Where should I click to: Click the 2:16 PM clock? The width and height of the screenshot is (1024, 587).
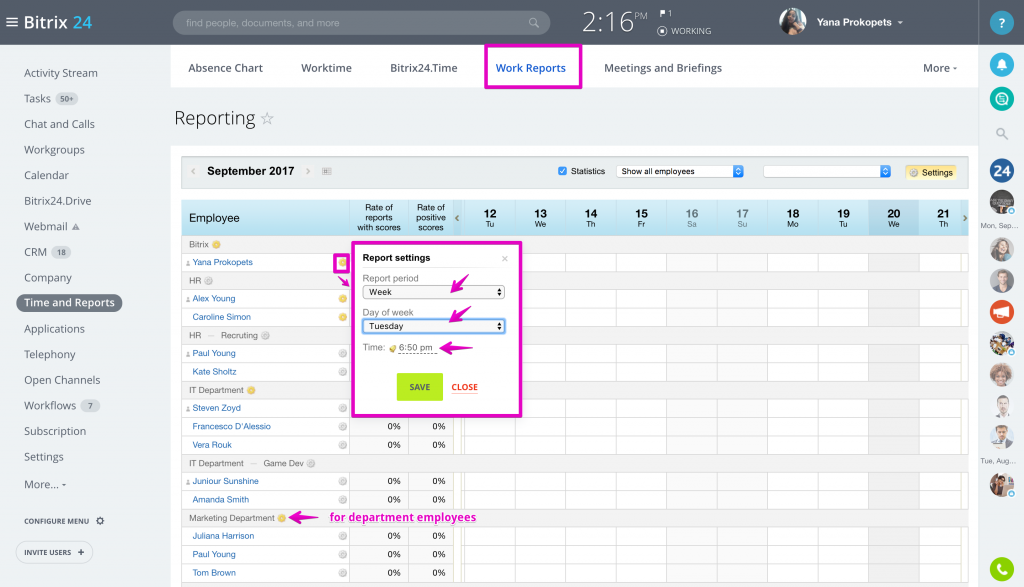coord(615,22)
